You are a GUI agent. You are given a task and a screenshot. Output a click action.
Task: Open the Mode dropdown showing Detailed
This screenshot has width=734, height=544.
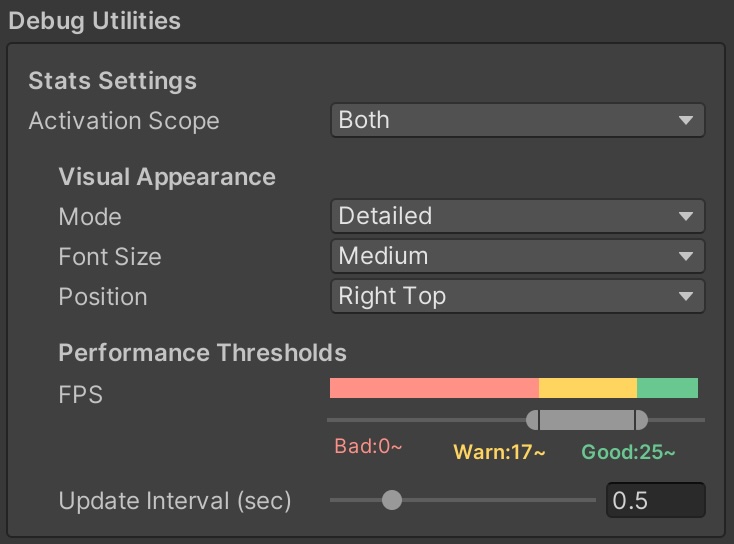[517, 216]
